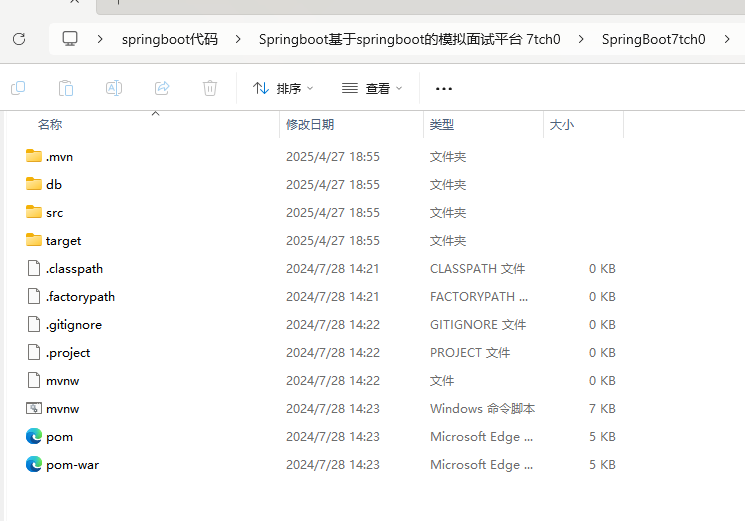Select the target folder name
The height and width of the screenshot is (521, 745).
[63, 241]
